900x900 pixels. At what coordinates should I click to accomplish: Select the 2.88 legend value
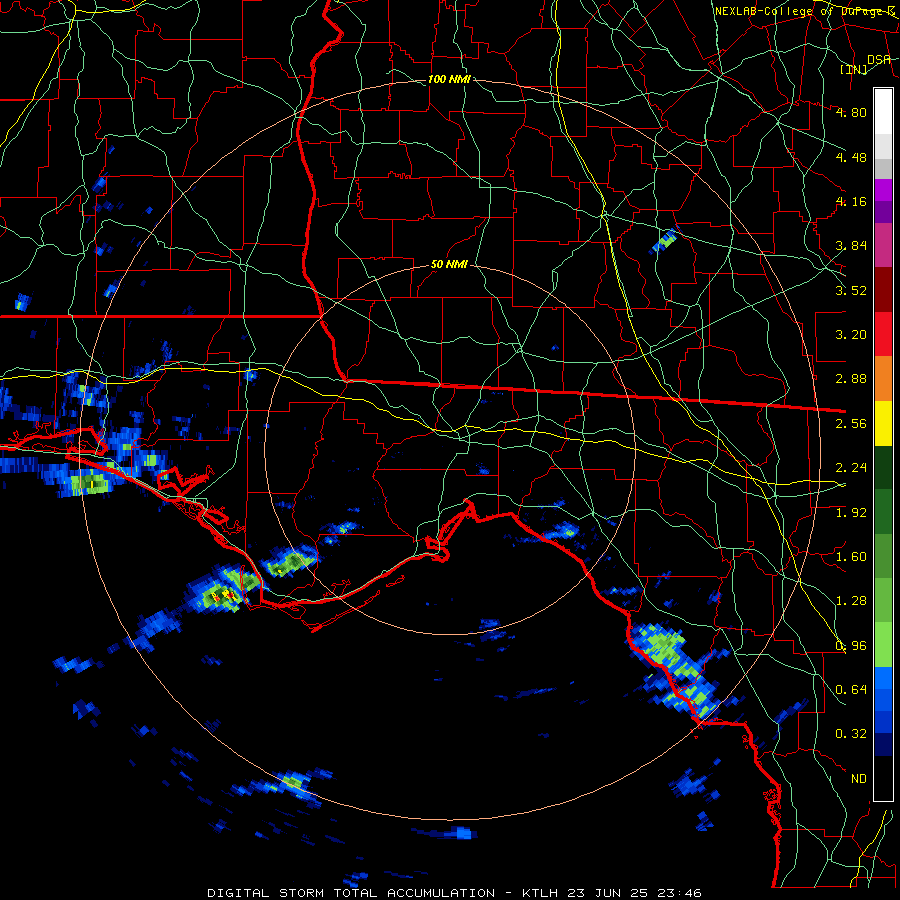[x=851, y=379]
